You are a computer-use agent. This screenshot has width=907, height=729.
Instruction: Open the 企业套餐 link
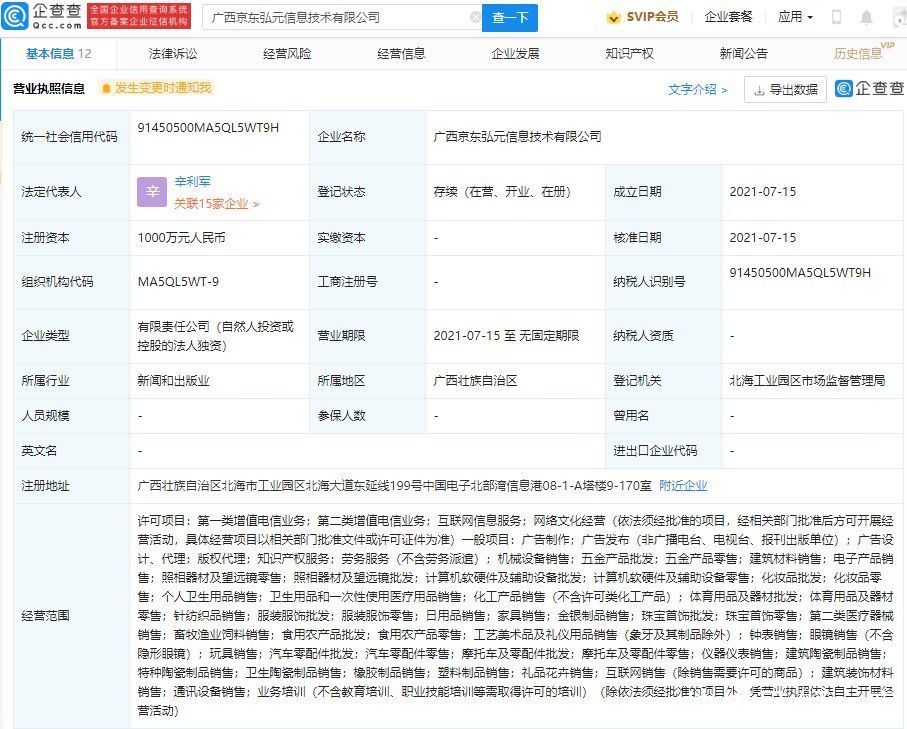pos(728,17)
